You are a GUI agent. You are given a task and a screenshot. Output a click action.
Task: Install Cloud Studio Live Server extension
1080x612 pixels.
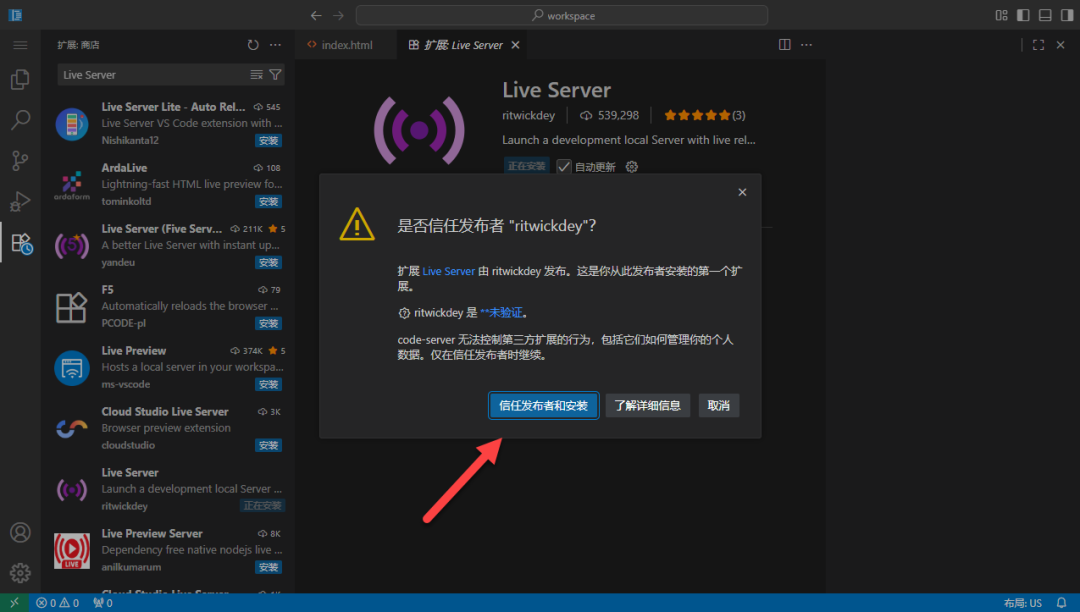click(268, 445)
